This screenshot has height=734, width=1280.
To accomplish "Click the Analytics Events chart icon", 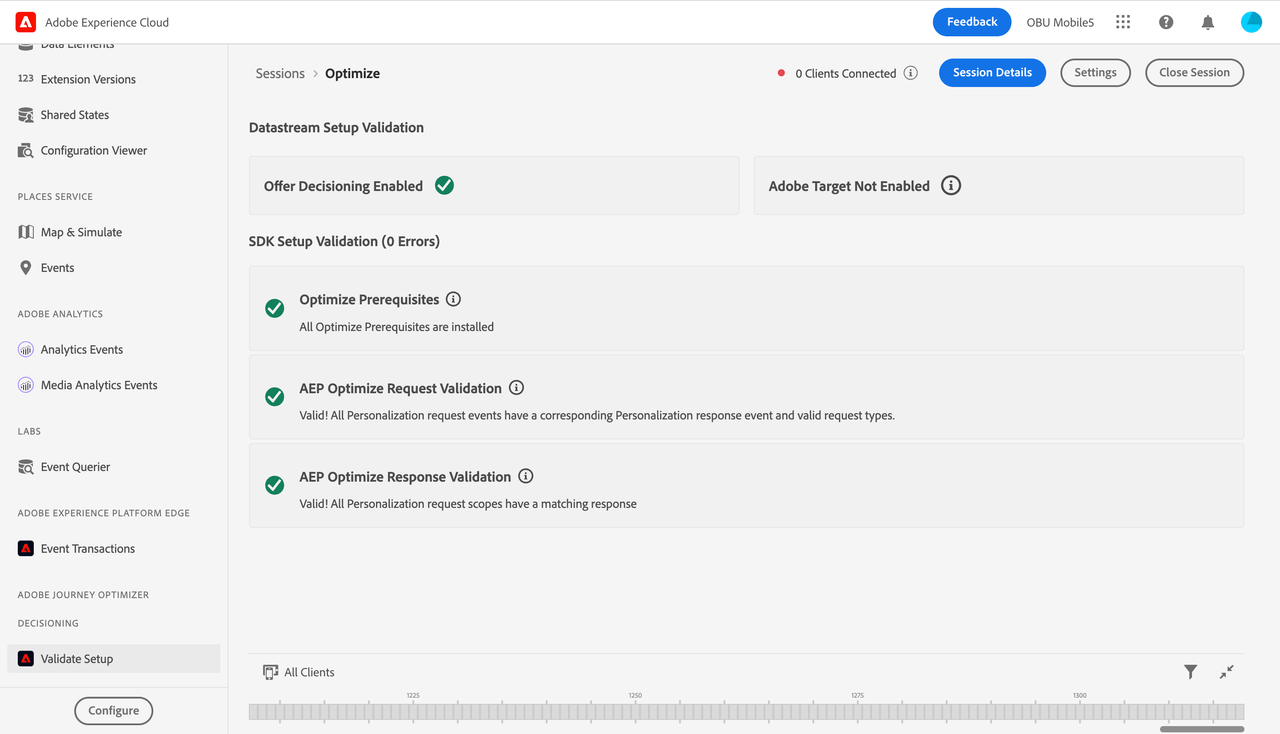I will pos(26,350).
